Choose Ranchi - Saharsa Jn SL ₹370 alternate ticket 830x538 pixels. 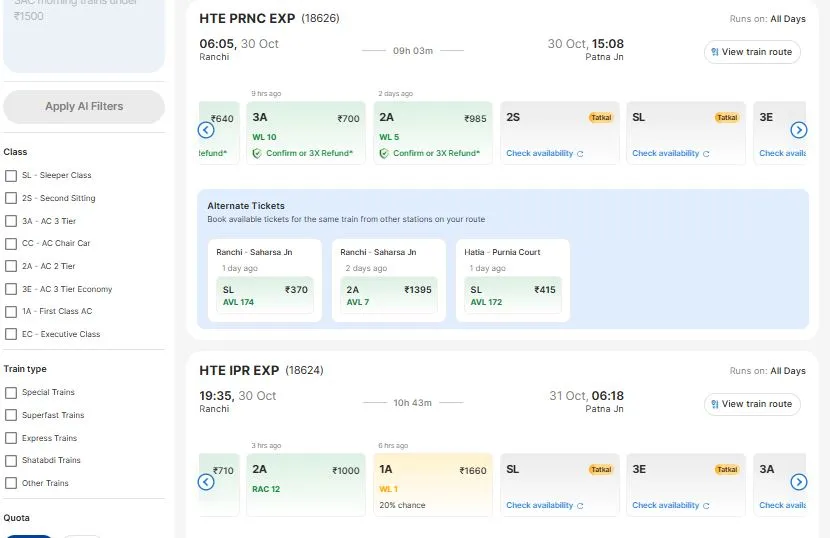[265, 295]
